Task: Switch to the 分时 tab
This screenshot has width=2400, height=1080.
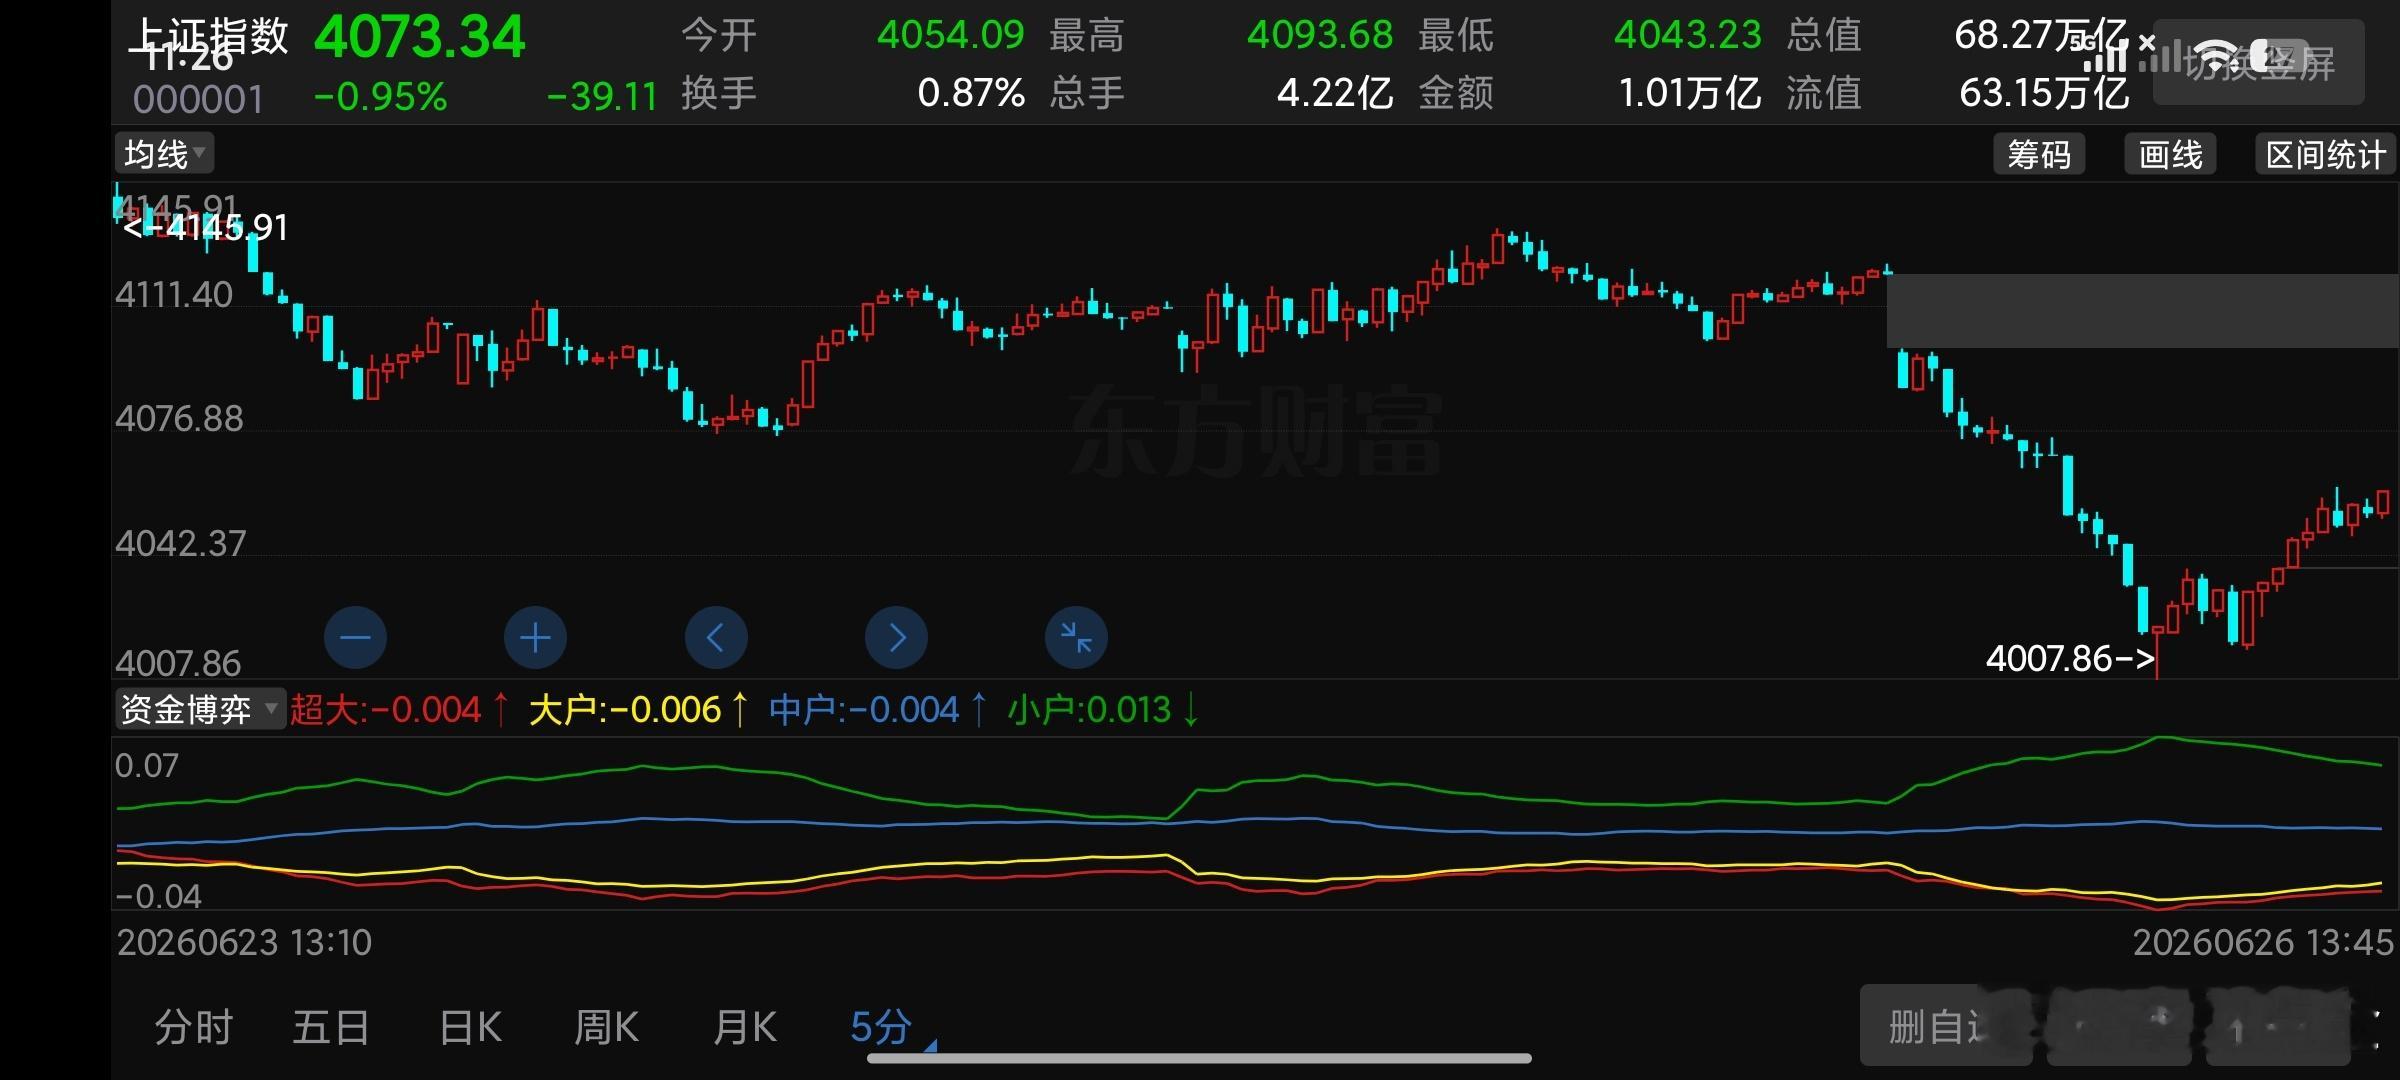Action: pyautogui.click(x=193, y=1027)
